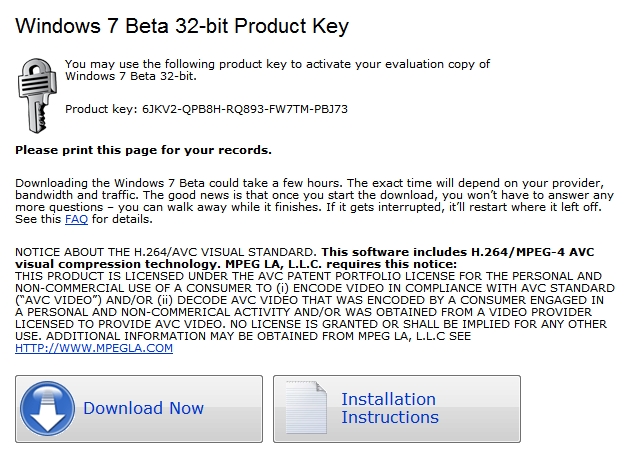Click 'You may use the following product key' line
633x469 pixels.
(277, 64)
